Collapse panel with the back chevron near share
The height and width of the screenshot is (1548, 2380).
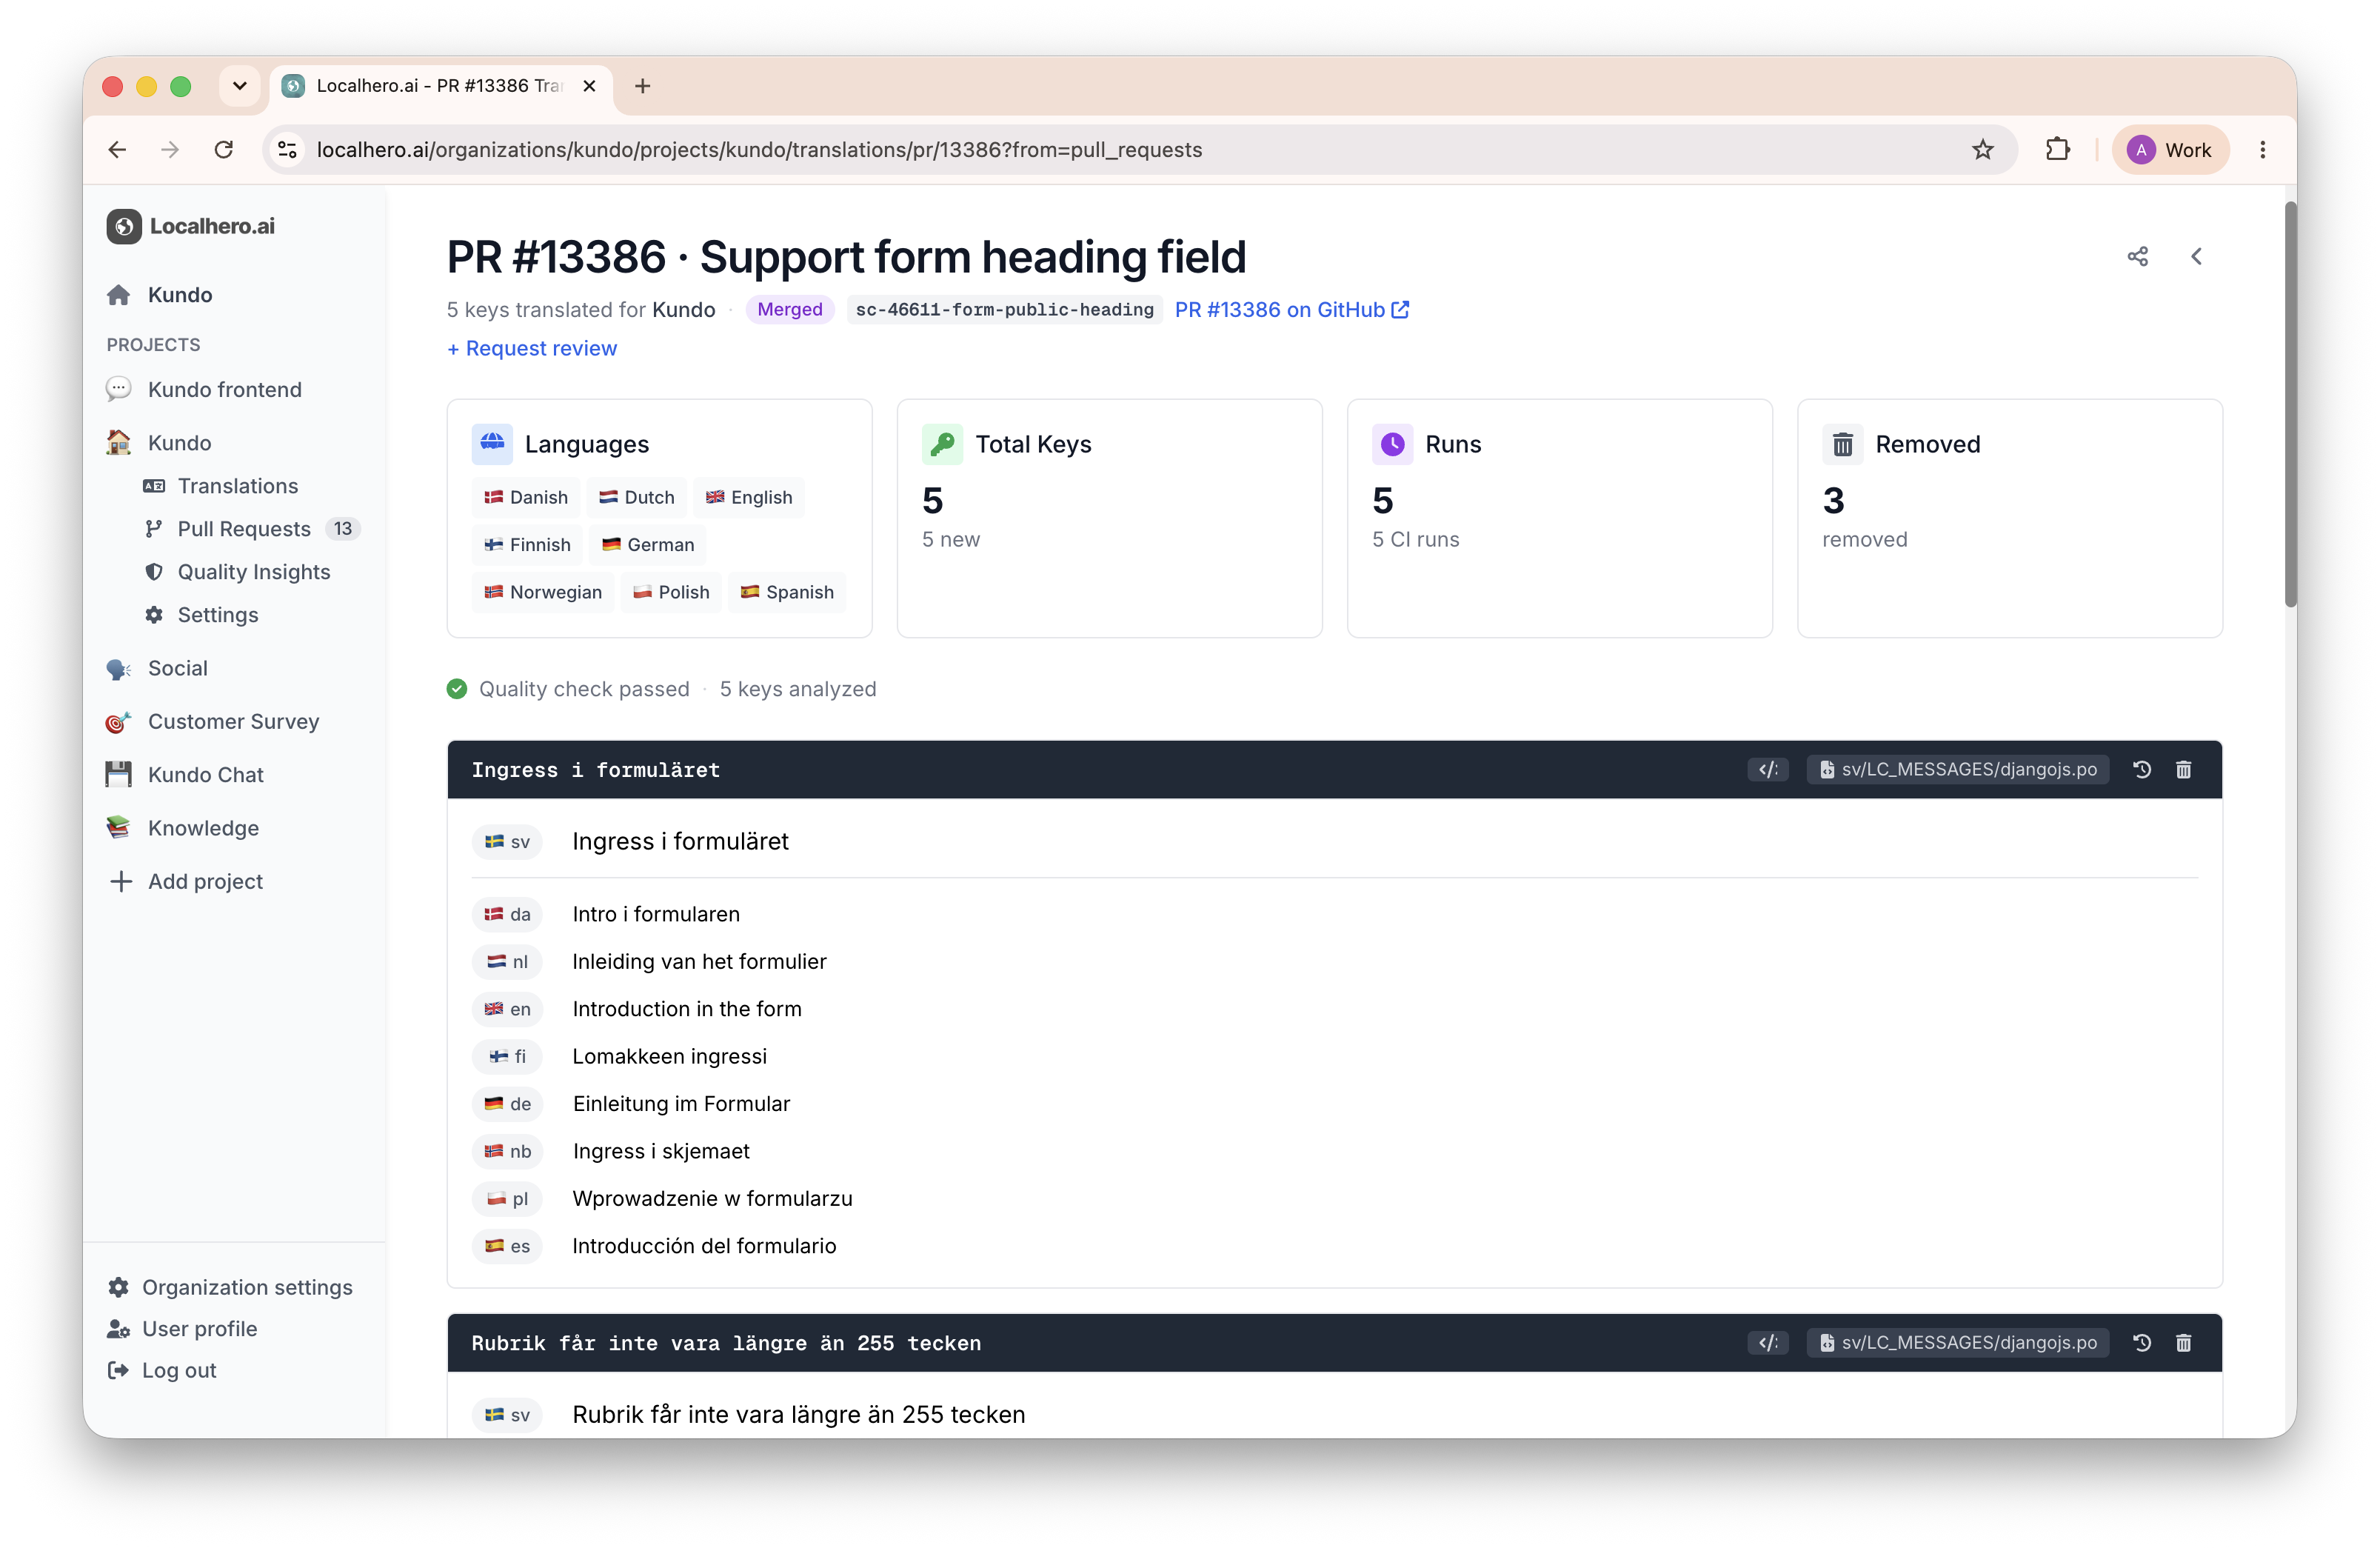(2196, 257)
